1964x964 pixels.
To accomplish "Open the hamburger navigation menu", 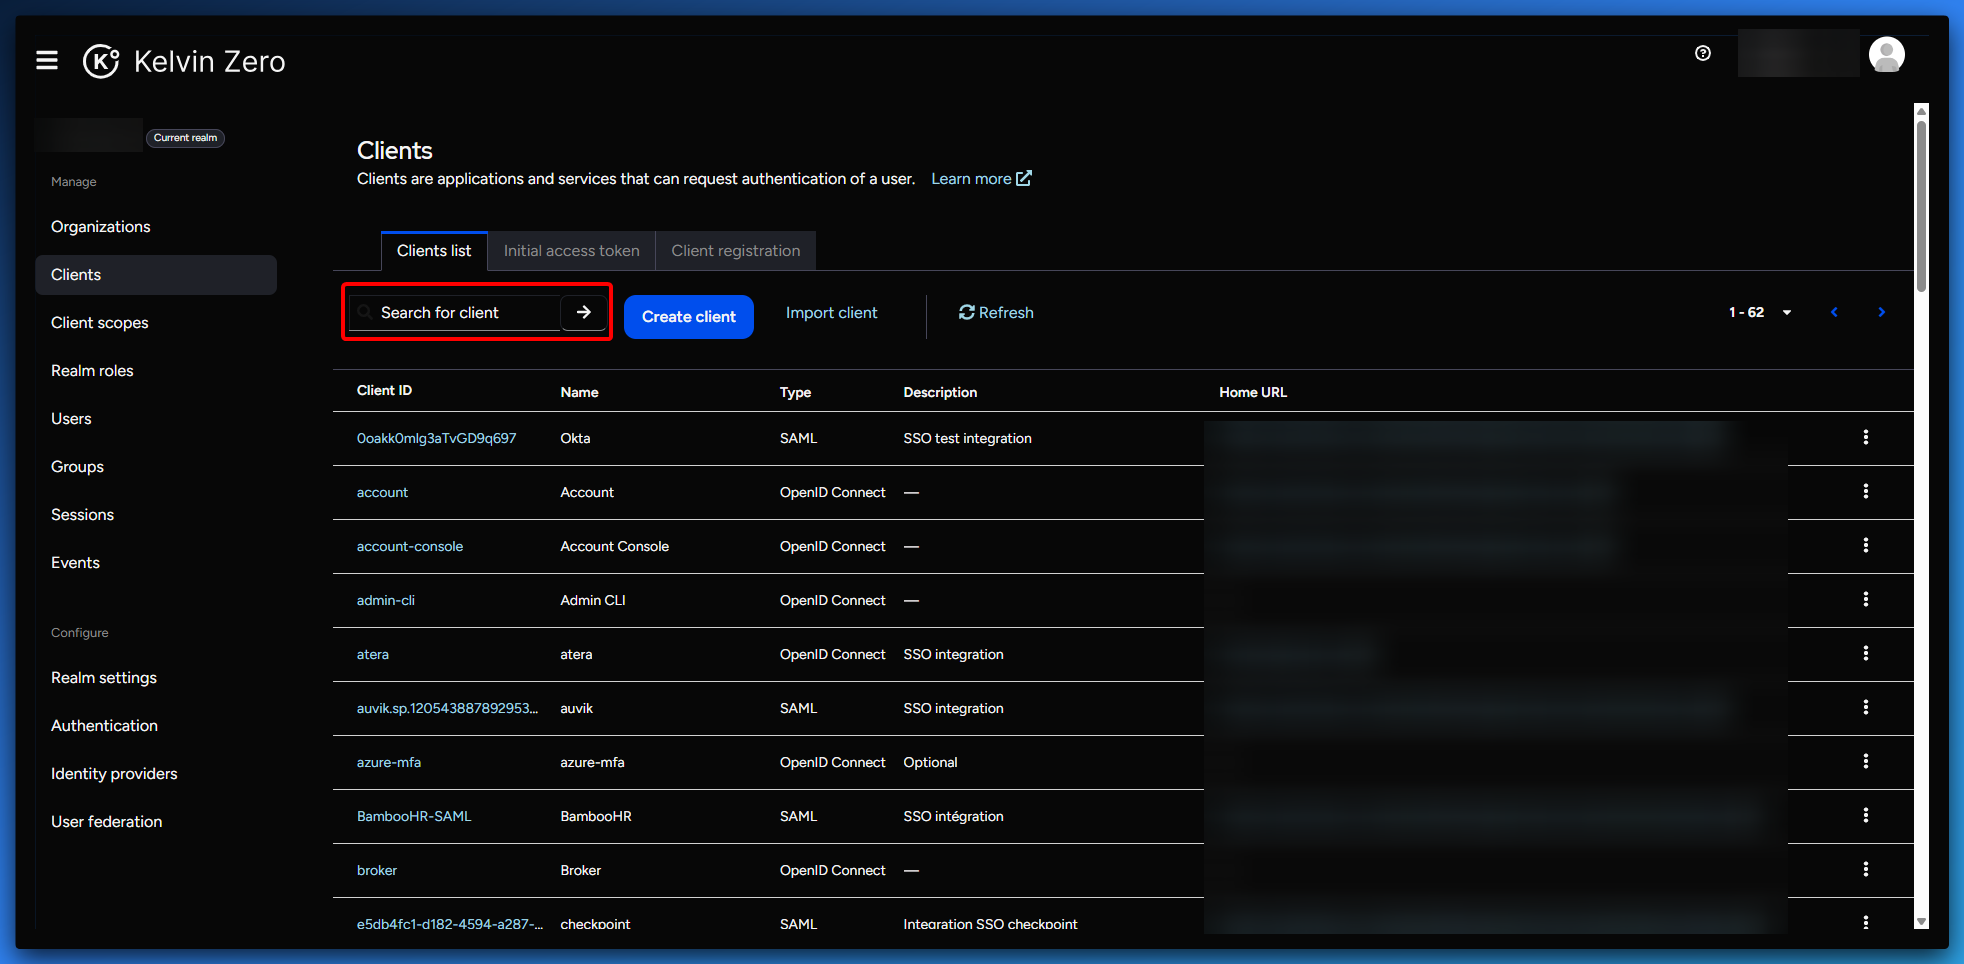I will pyautogui.click(x=47, y=61).
